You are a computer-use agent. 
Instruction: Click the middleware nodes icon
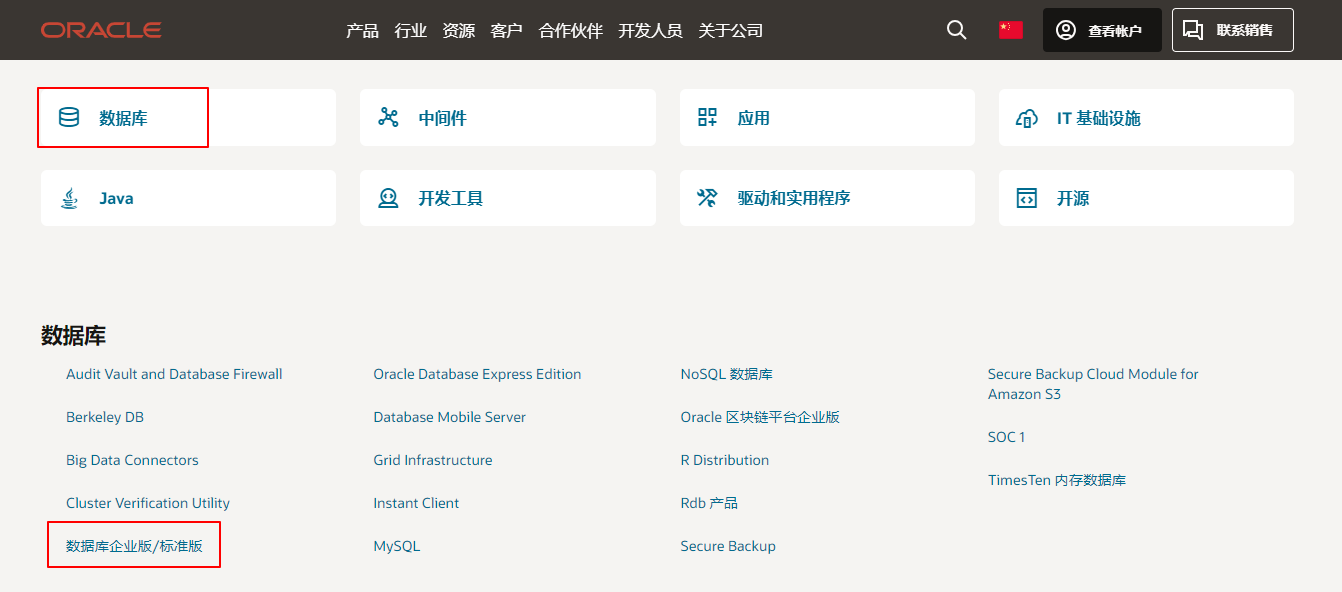(x=388, y=118)
